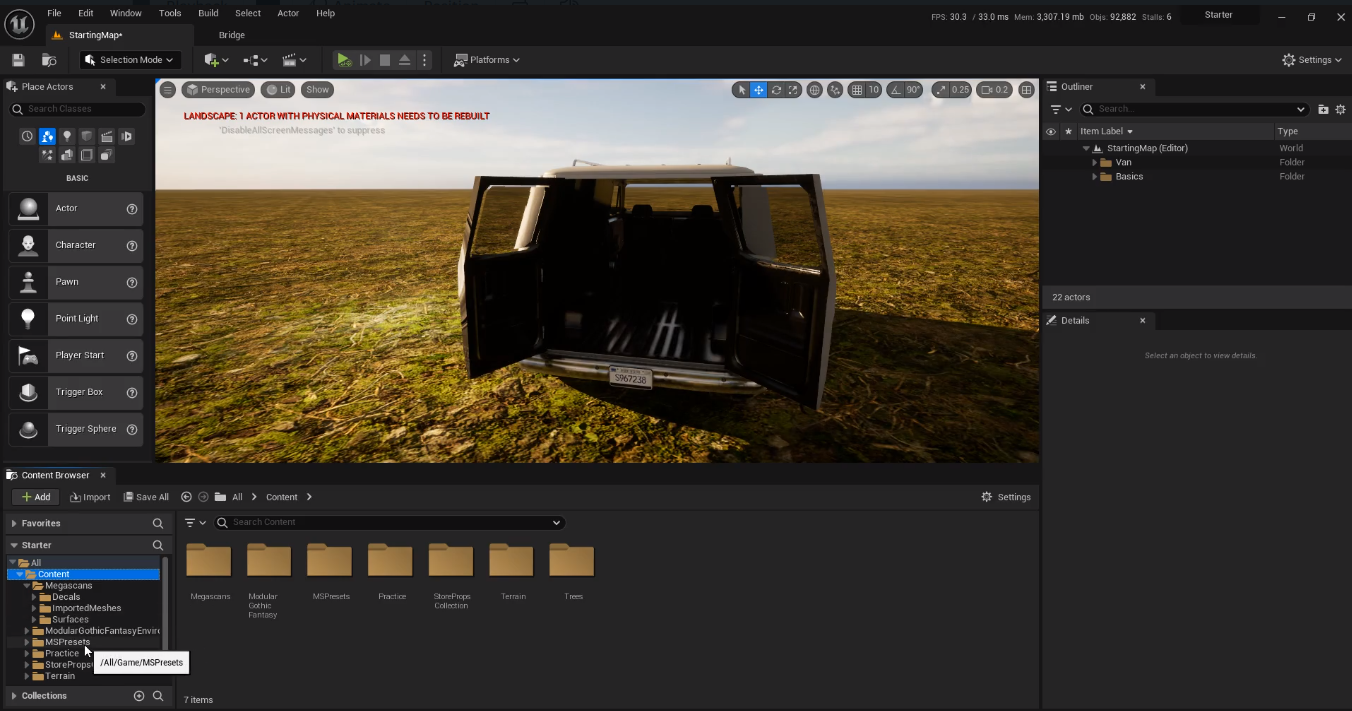Open the Cinematics clapperboard icon on the toolbar

[290, 59]
